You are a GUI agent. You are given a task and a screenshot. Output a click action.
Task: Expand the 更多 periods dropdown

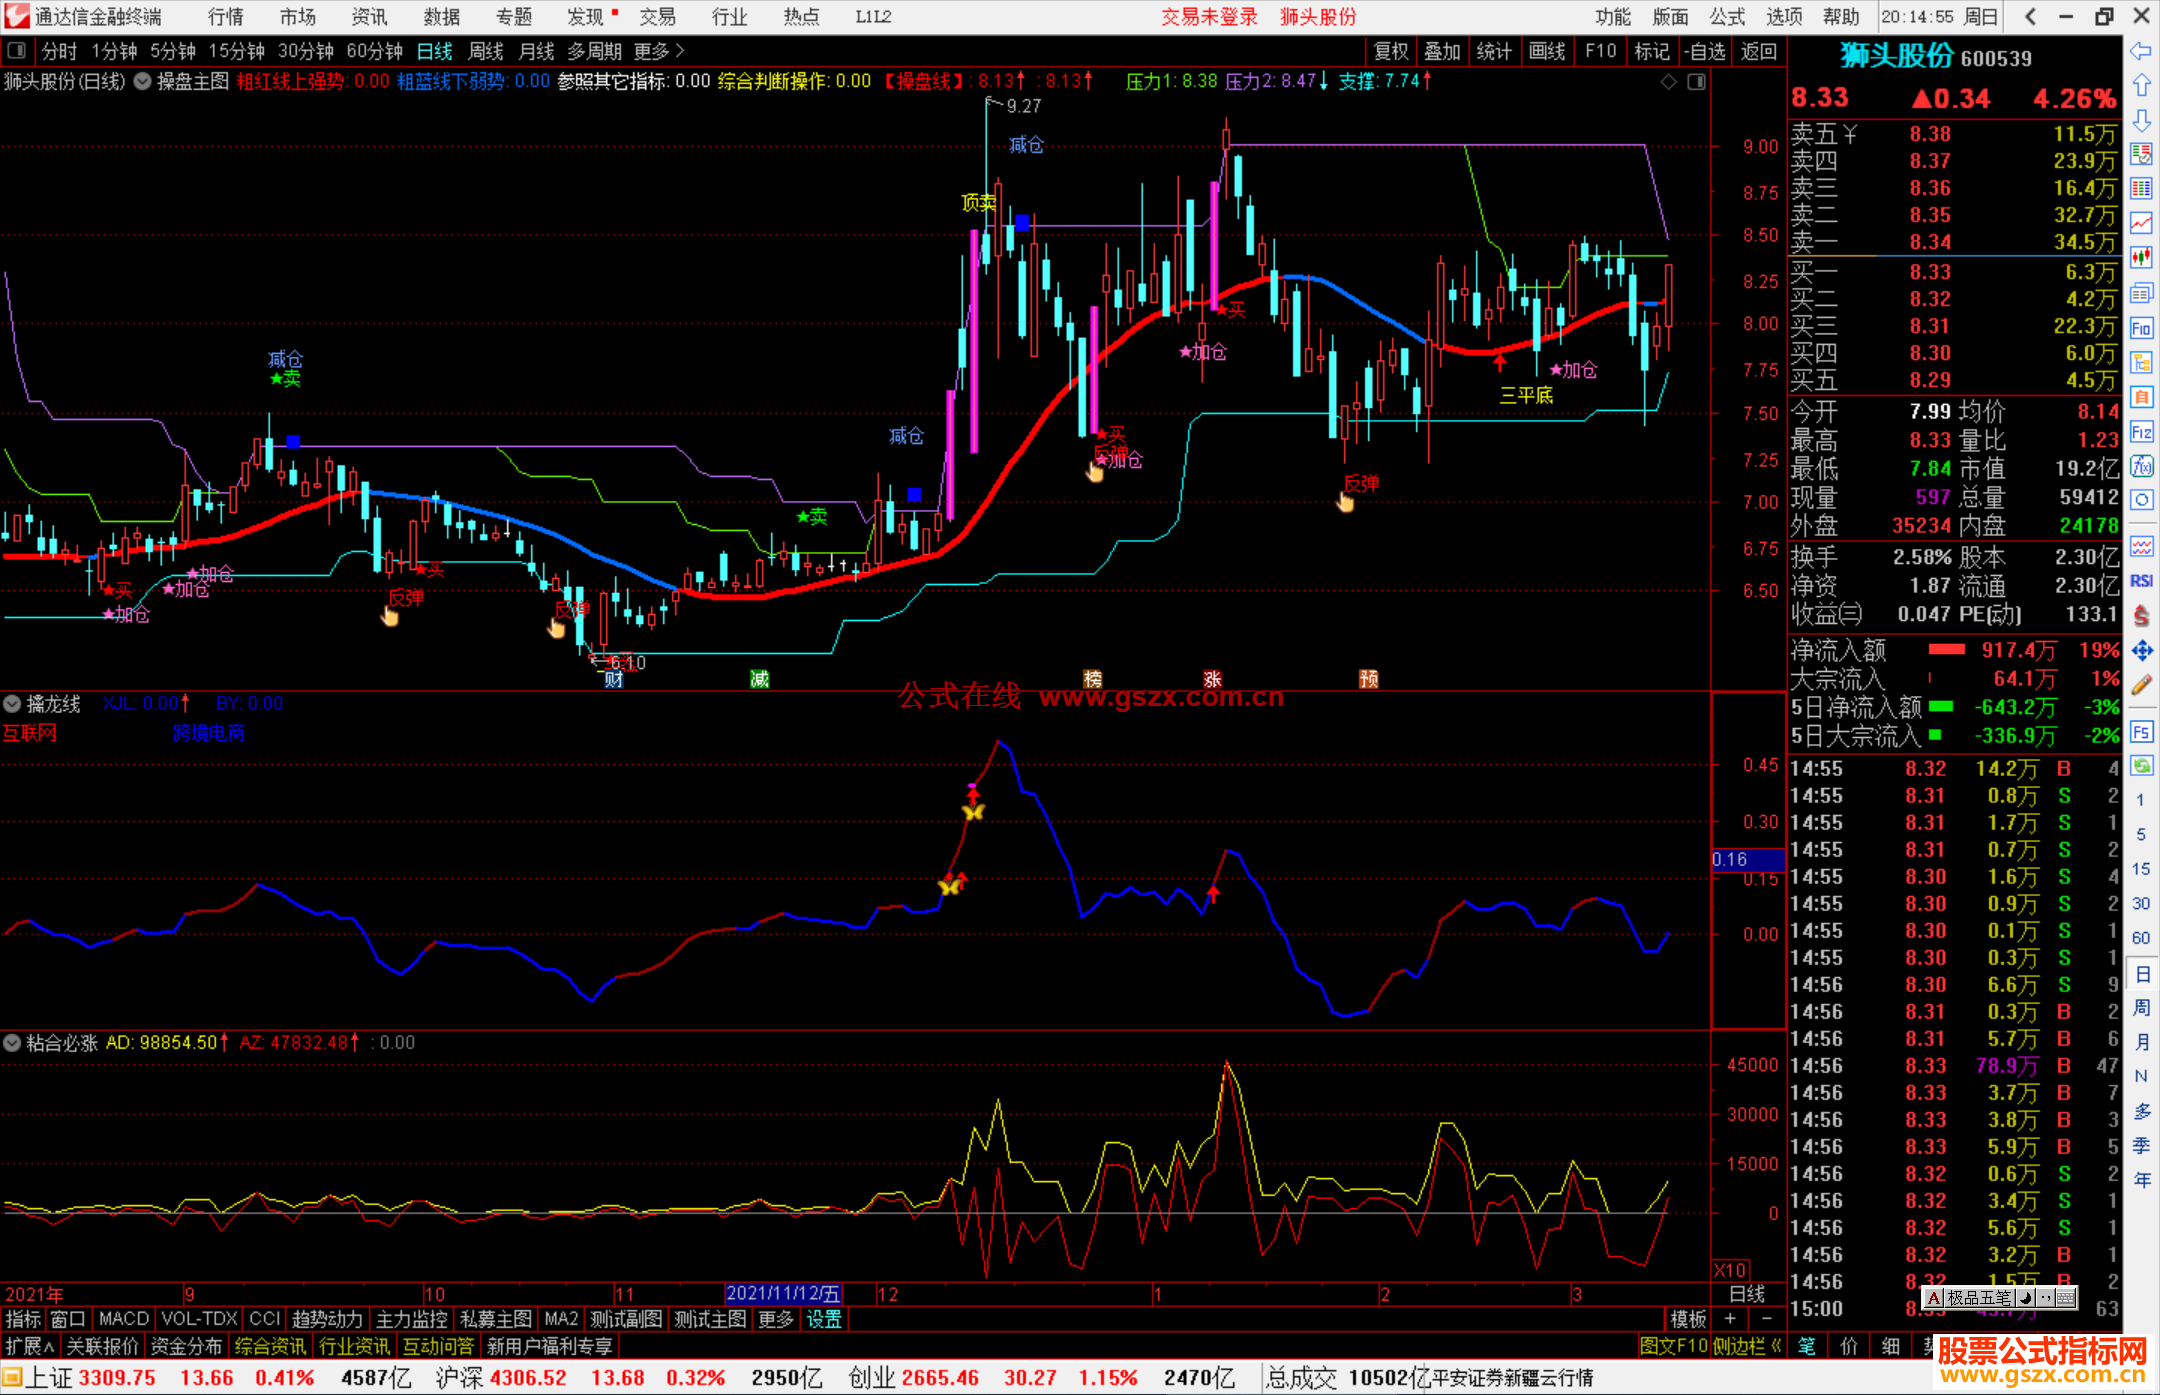tap(659, 51)
